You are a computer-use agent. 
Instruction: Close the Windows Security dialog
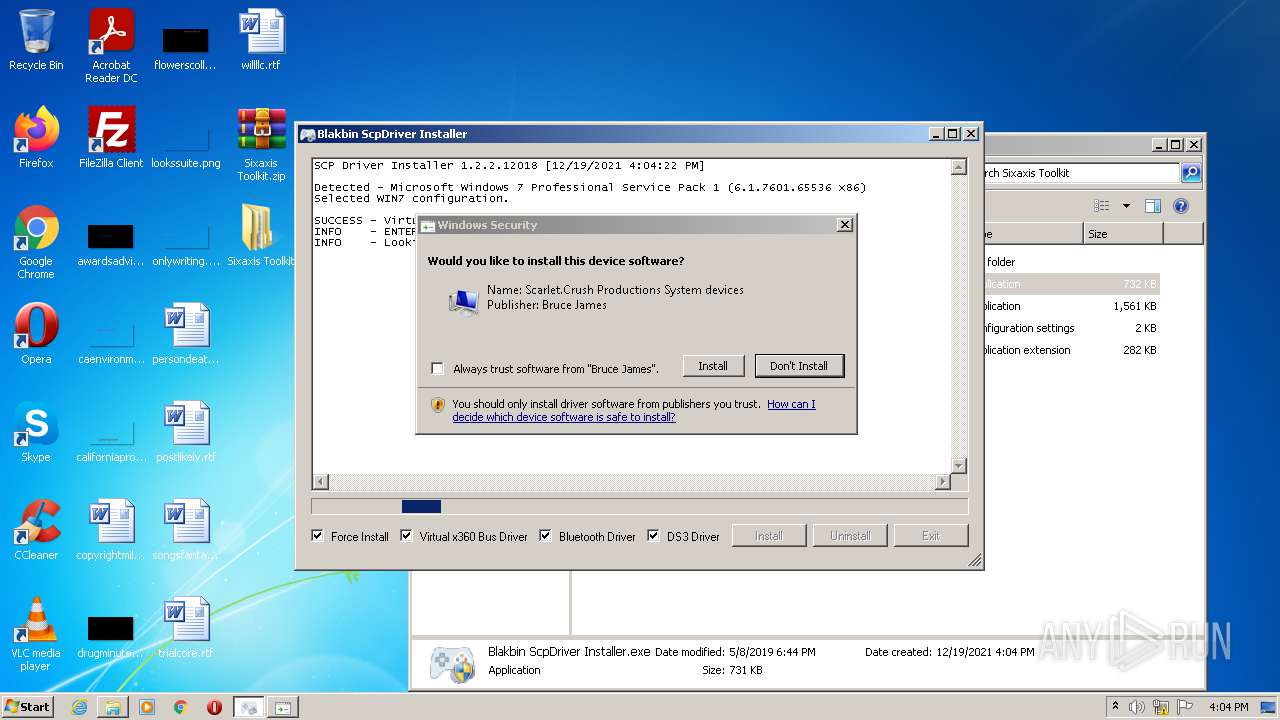tap(845, 225)
